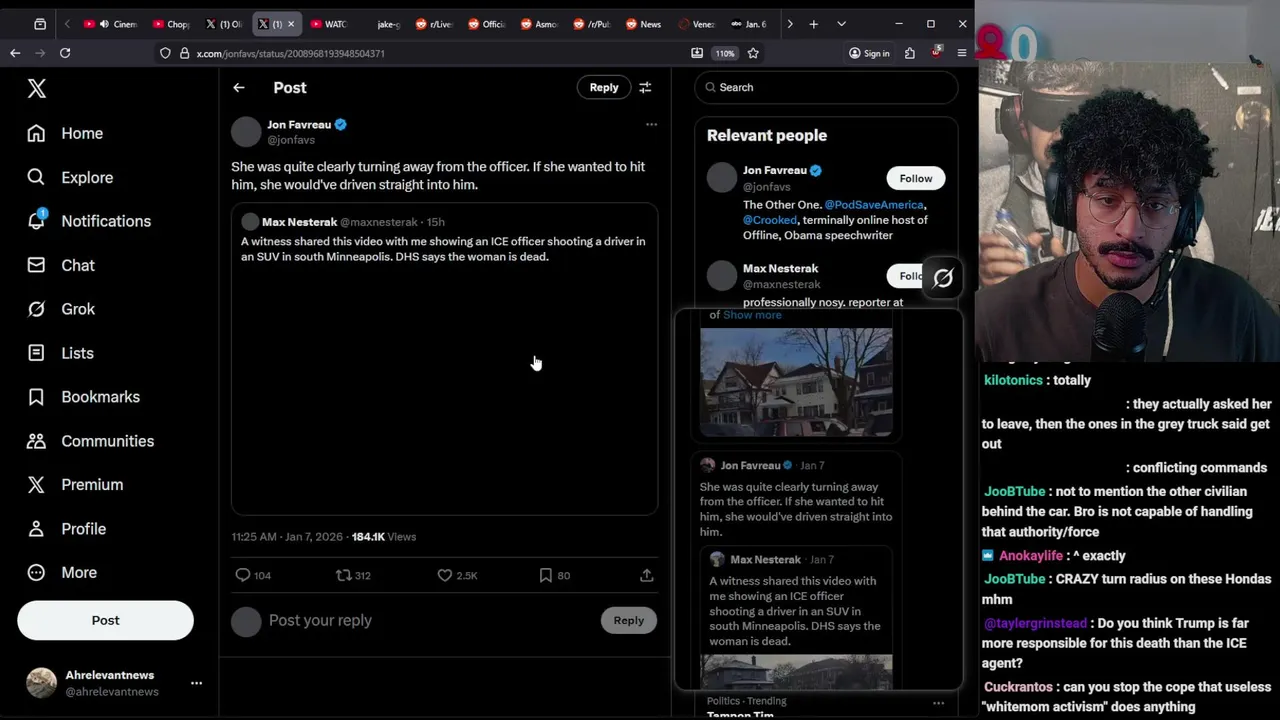
Task: Click the 184.1K Views count
Action: point(384,537)
